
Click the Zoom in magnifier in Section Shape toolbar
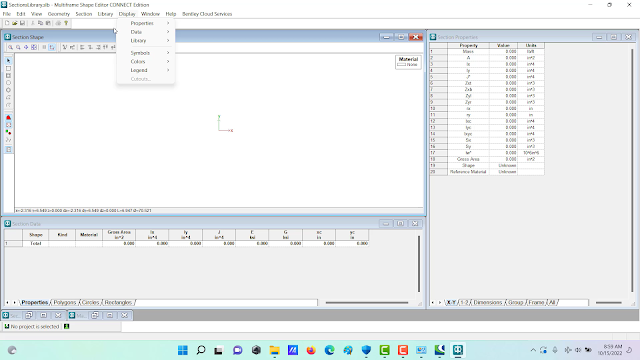[11, 47]
